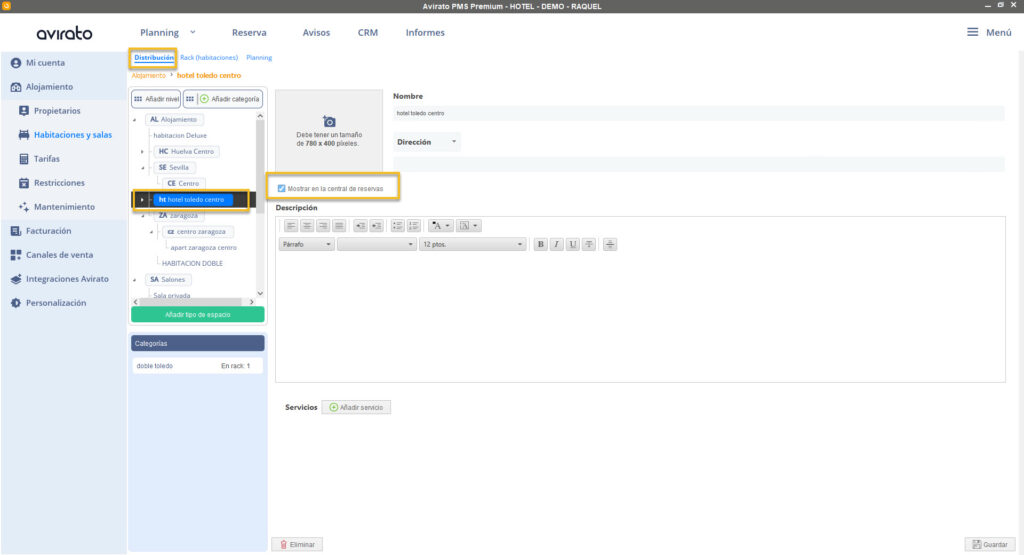Open Personalización settings
This screenshot has height=555, width=1024.
coord(48,303)
